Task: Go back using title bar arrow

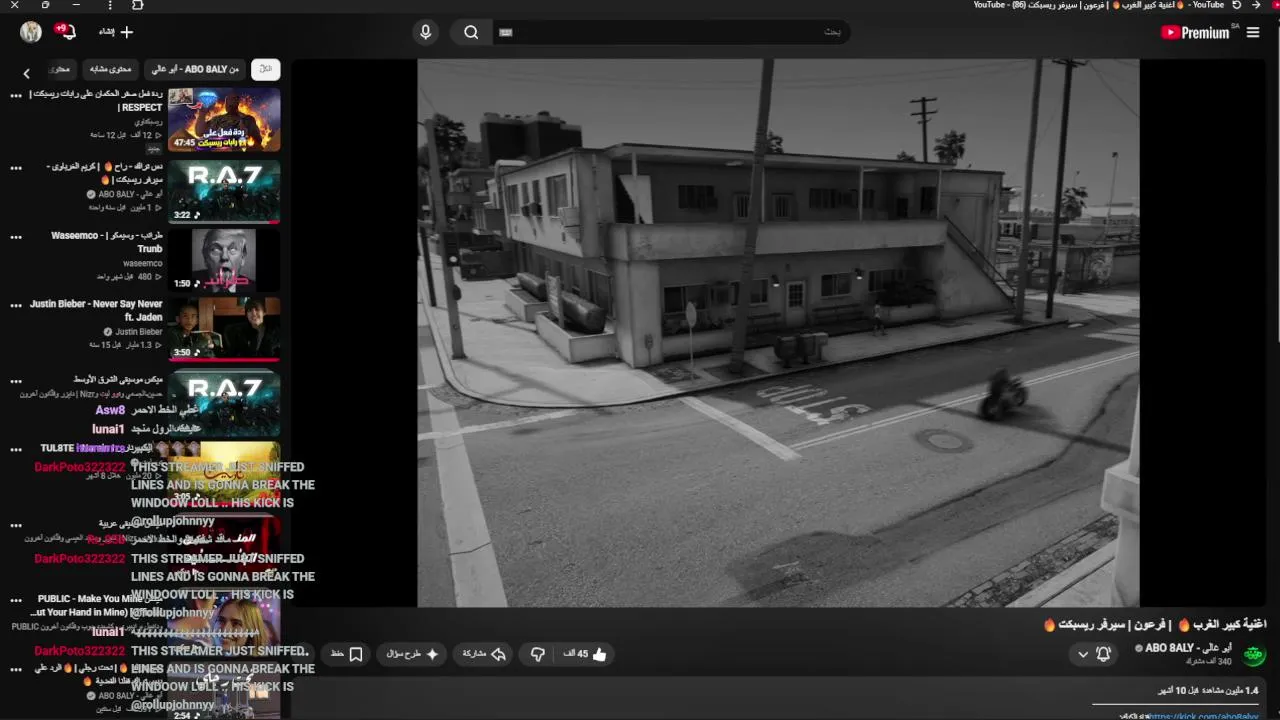Action: [x=1256, y=5]
